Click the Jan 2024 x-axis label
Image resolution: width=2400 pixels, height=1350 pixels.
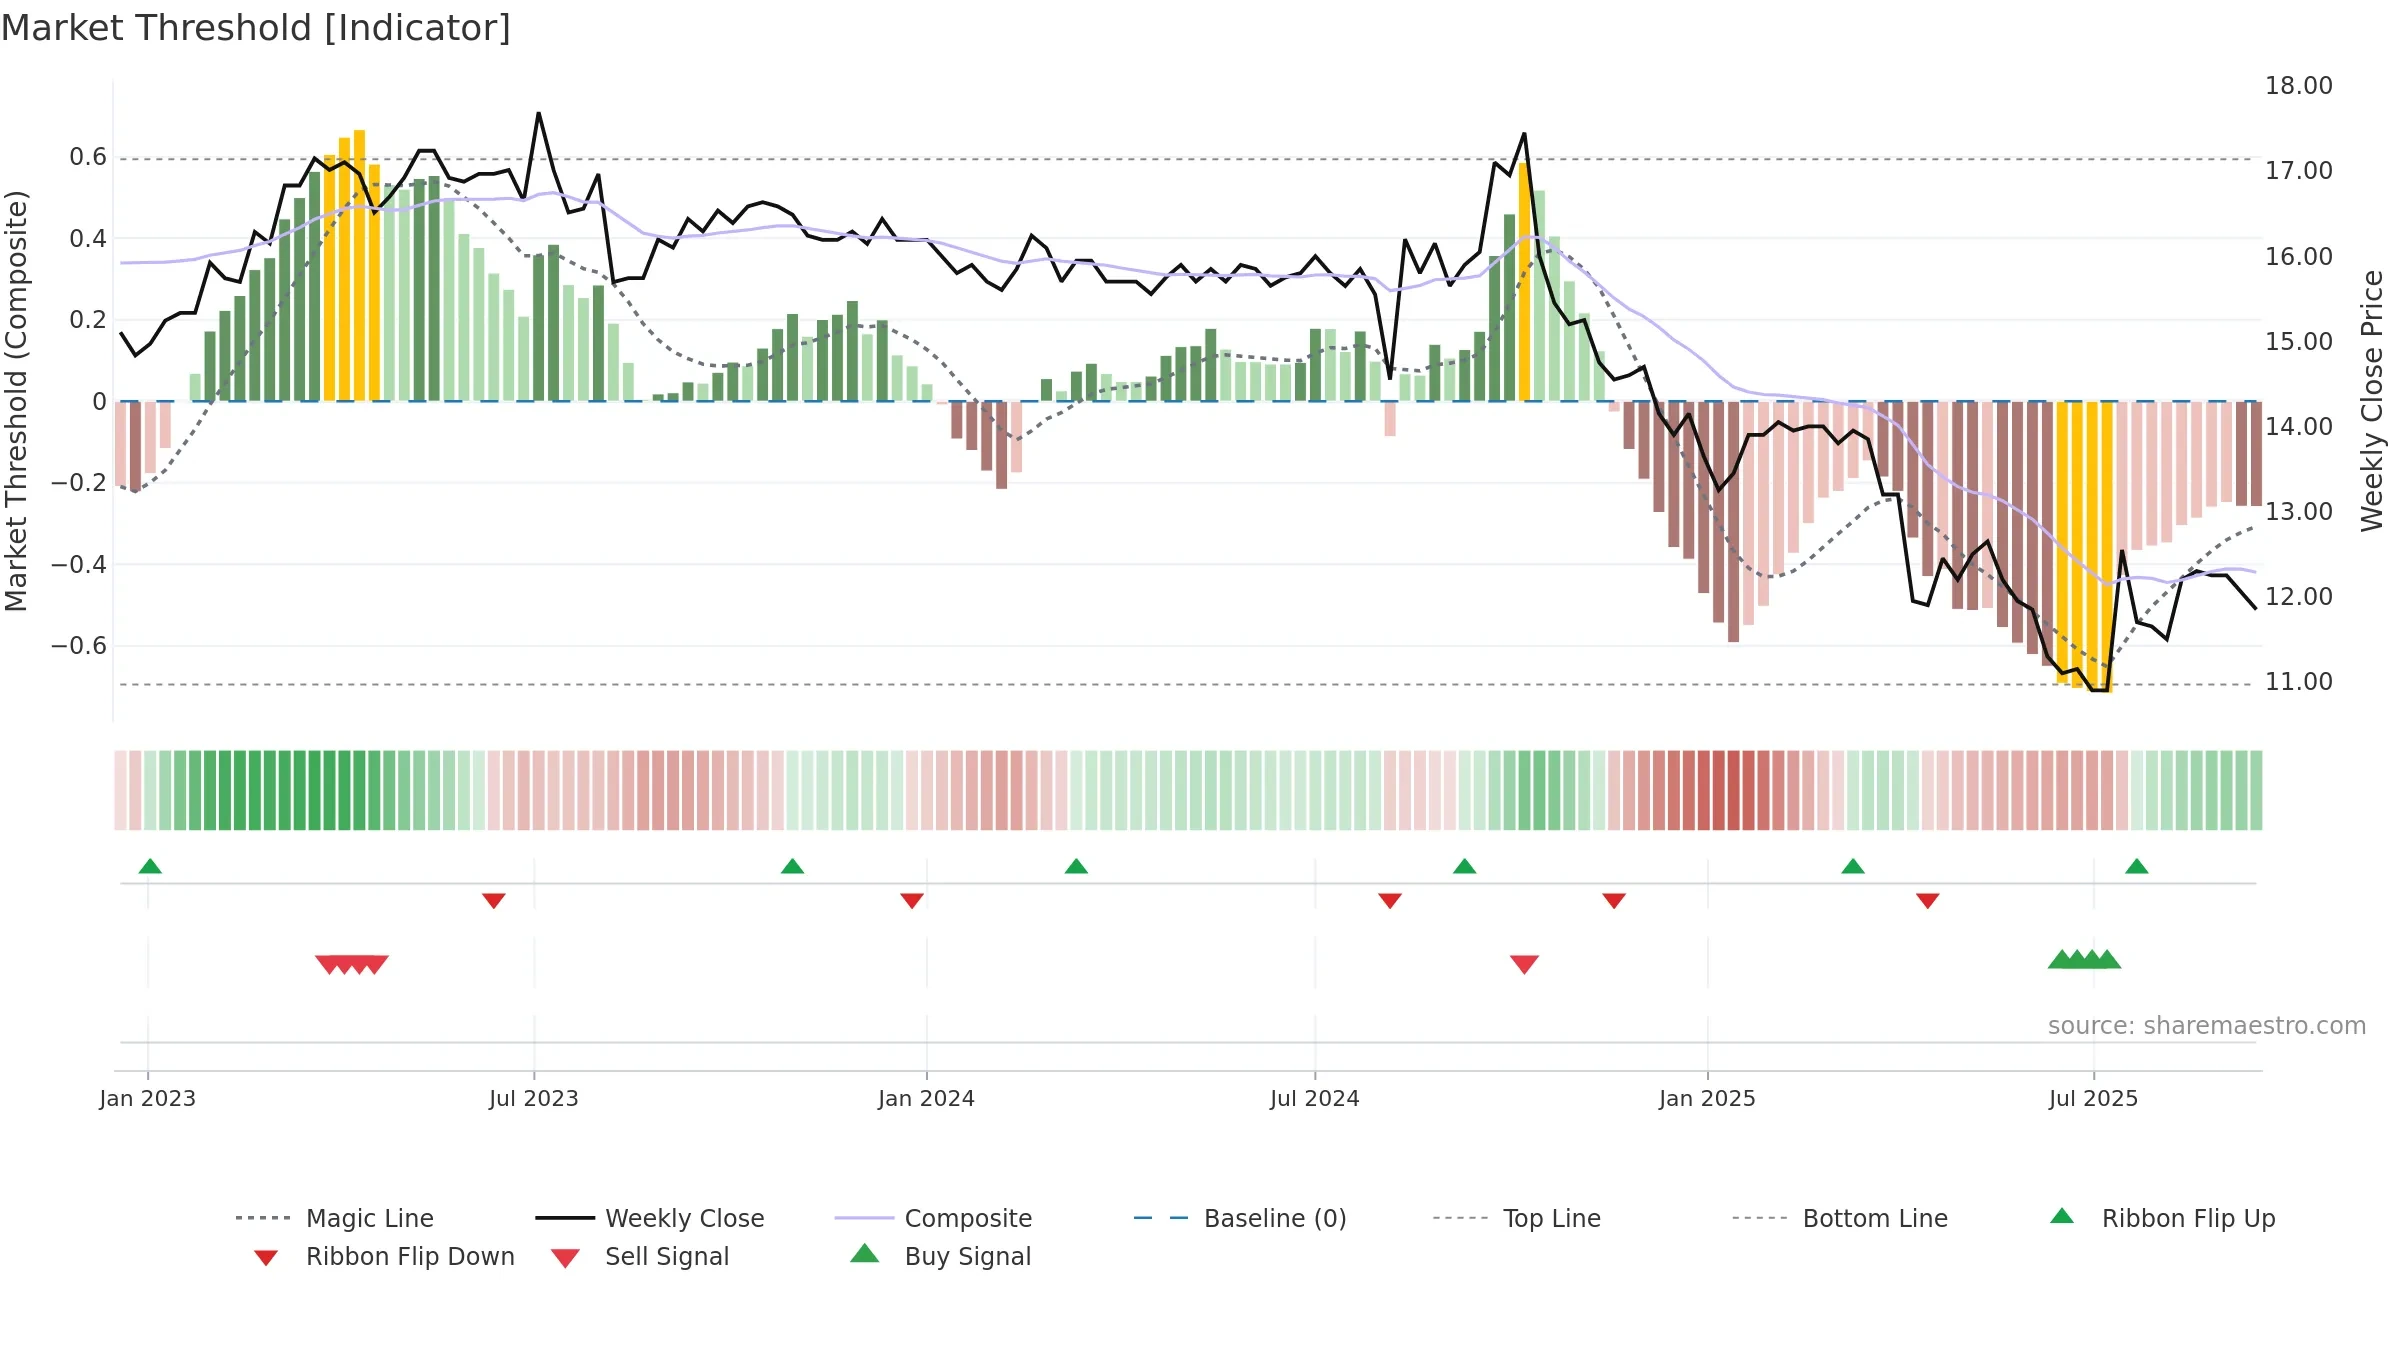927,1098
